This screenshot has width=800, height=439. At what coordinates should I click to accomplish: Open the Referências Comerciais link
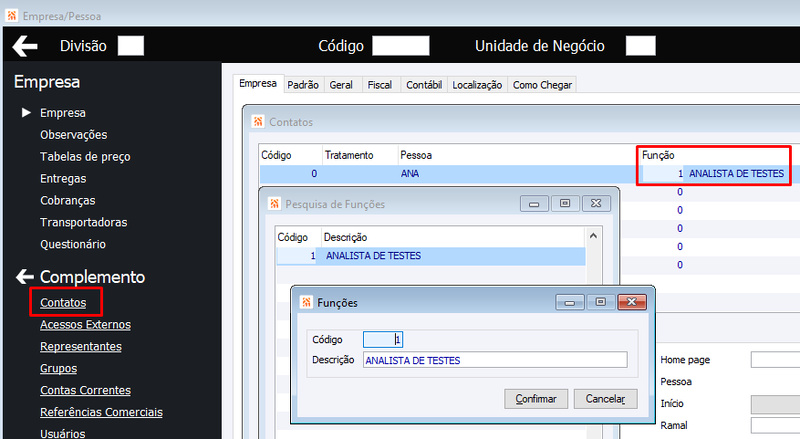[101, 412]
